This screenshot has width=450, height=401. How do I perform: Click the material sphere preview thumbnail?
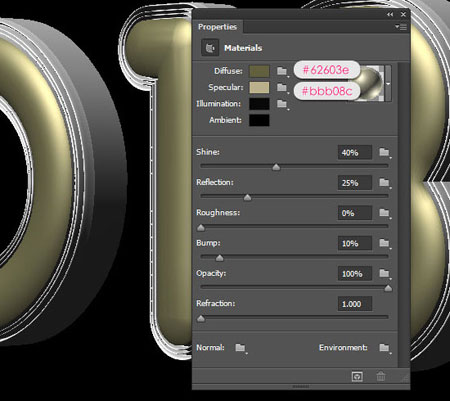point(371,84)
